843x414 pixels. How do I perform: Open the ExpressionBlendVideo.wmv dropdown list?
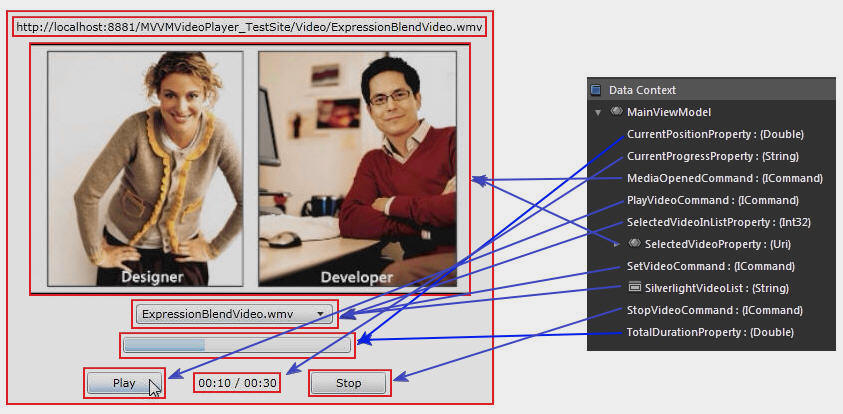pos(319,314)
